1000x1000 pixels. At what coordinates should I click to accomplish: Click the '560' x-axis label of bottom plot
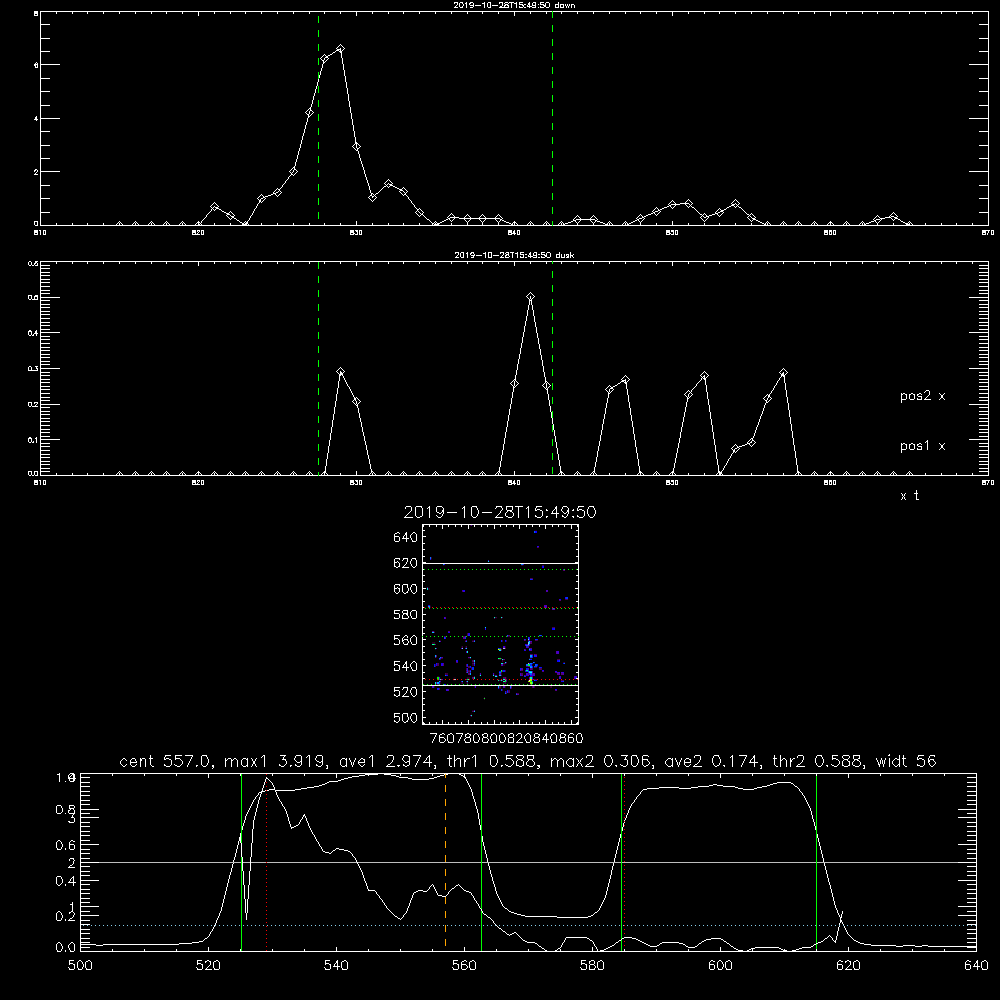(x=464, y=966)
